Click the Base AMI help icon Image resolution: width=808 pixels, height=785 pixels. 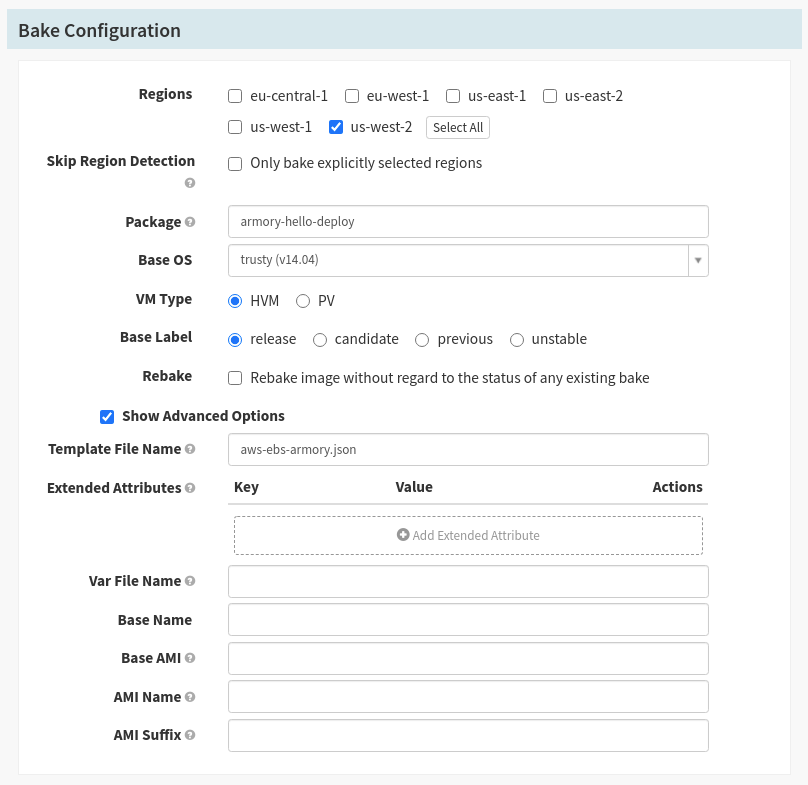click(190, 658)
